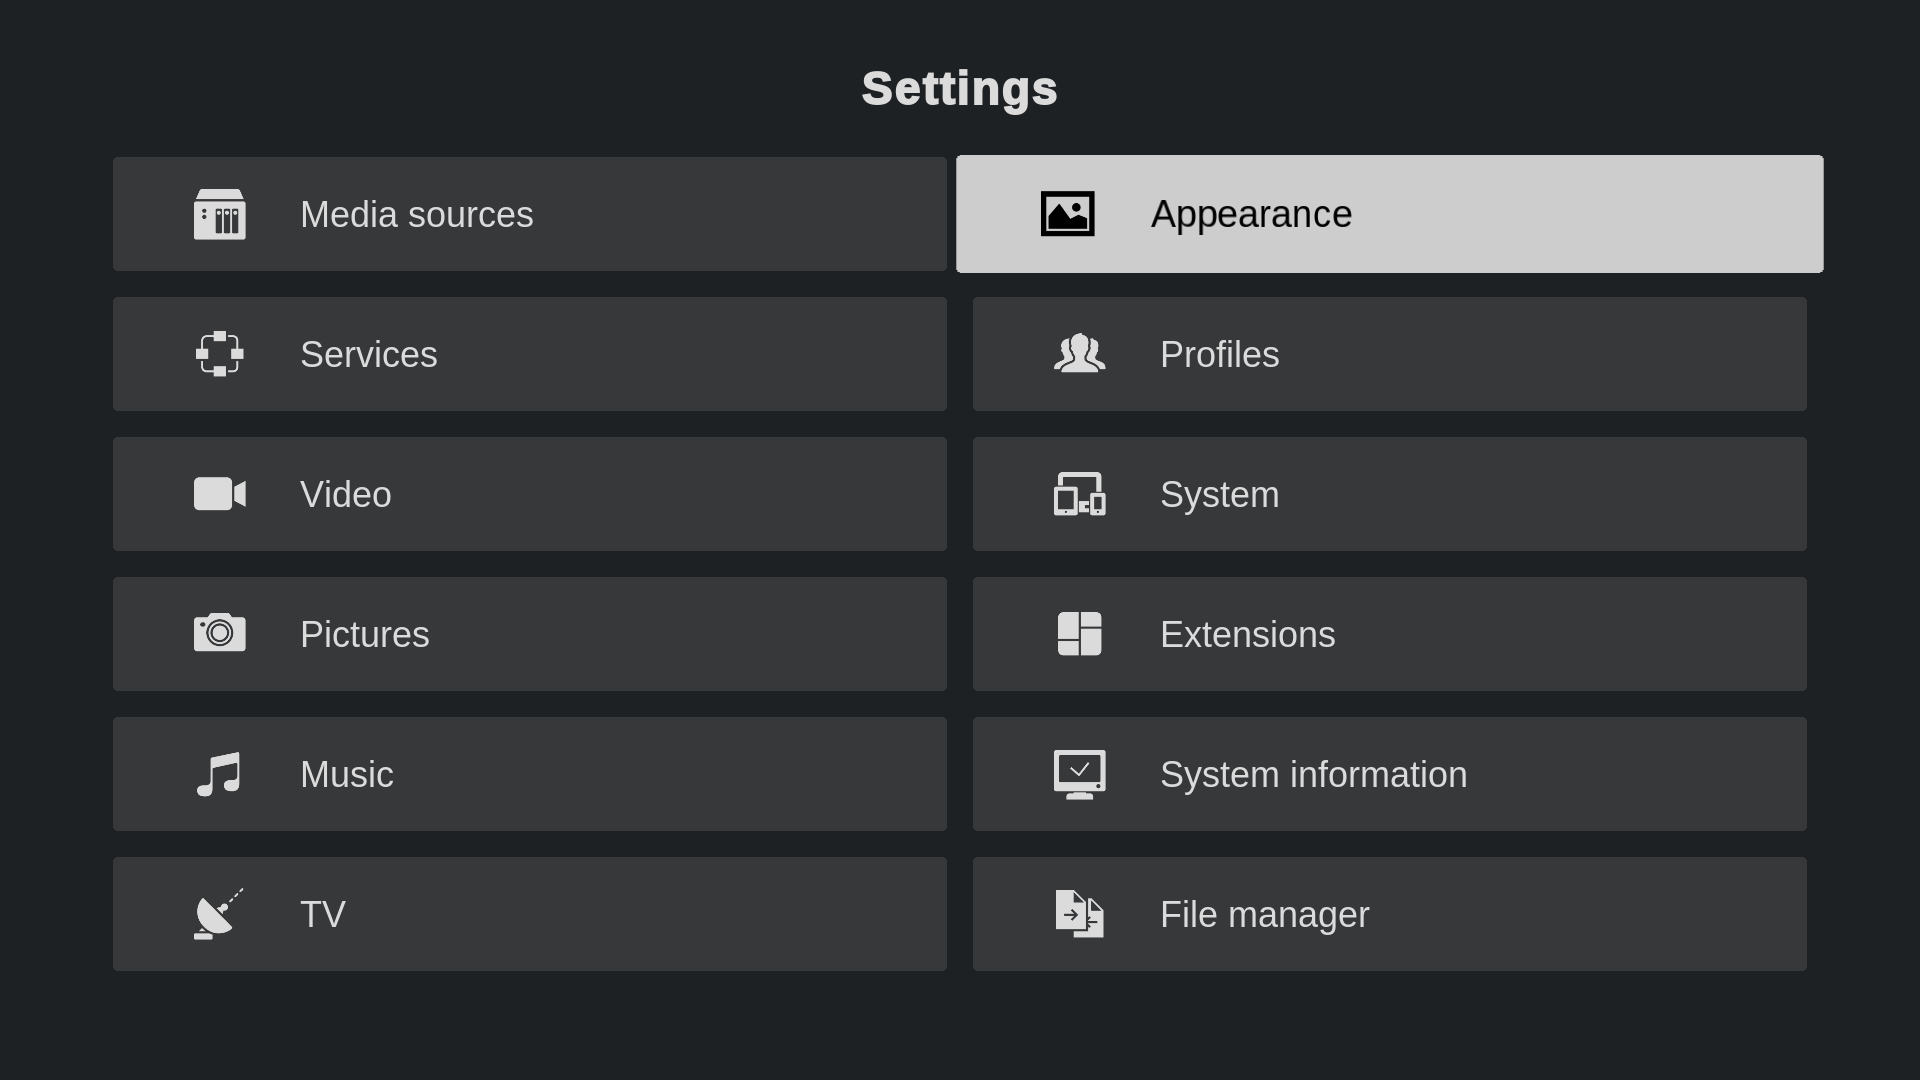Click the Appearance picture icon
Image resolution: width=1920 pixels, height=1080 pixels.
pos(1067,214)
